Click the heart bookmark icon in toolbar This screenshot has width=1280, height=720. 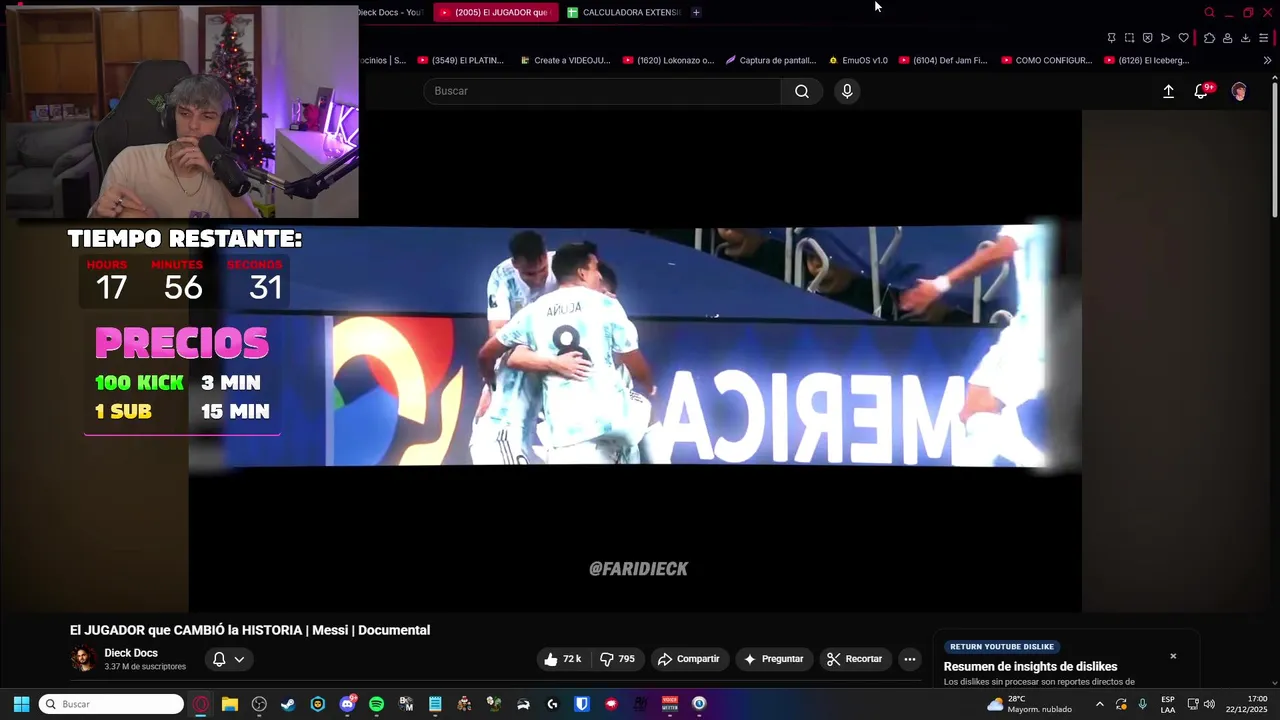[1183, 38]
